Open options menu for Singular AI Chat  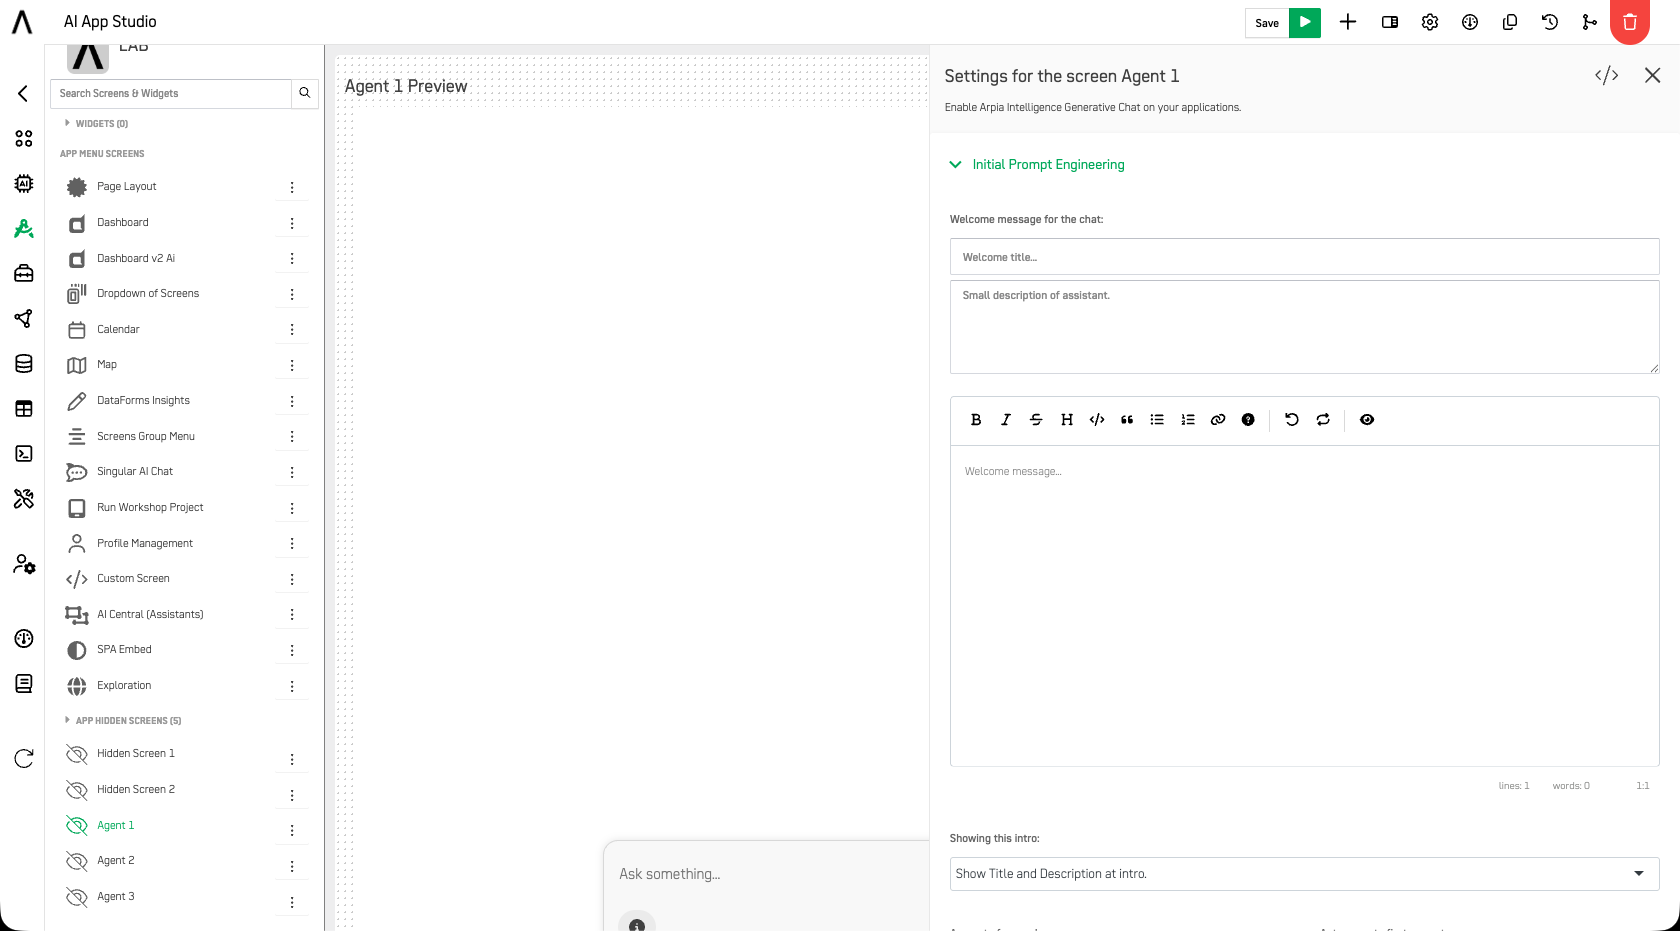[x=292, y=472]
